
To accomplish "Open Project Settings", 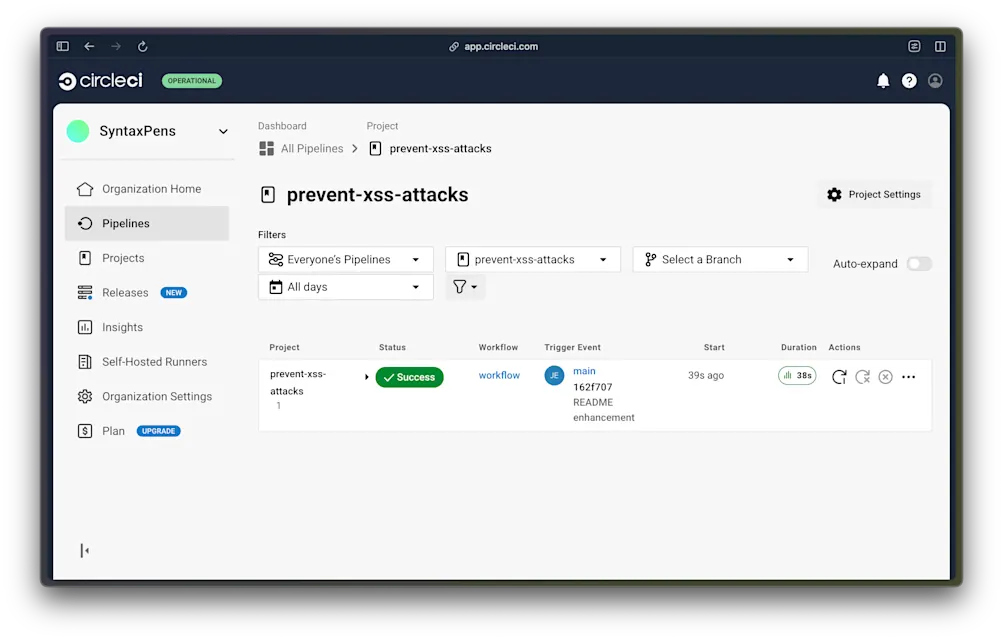I will [x=874, y=194].
